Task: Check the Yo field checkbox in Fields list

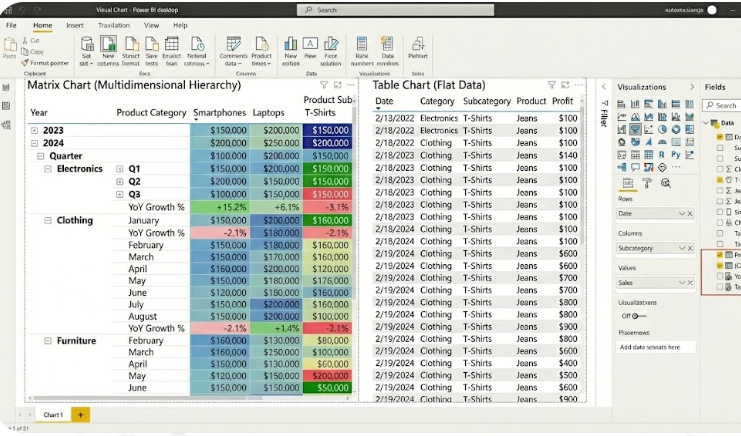Action: pyautogui.click(x=720, y=276)
